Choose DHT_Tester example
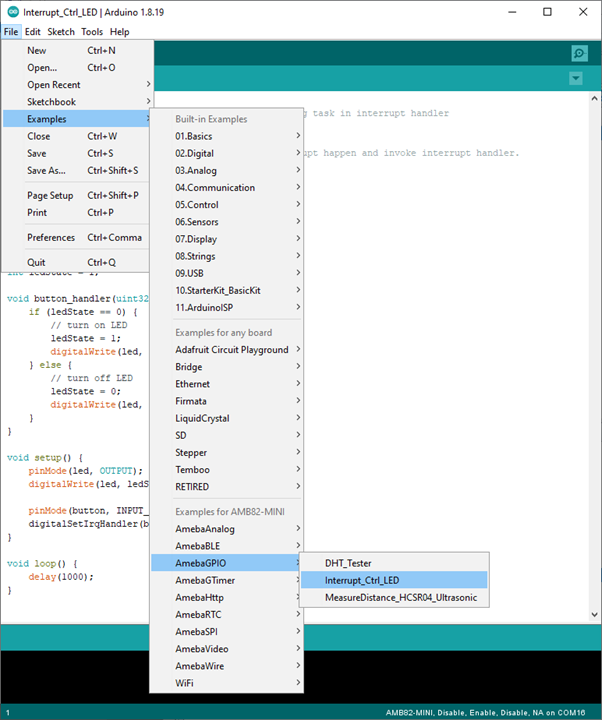602x720 pixels. click(348, 563)
